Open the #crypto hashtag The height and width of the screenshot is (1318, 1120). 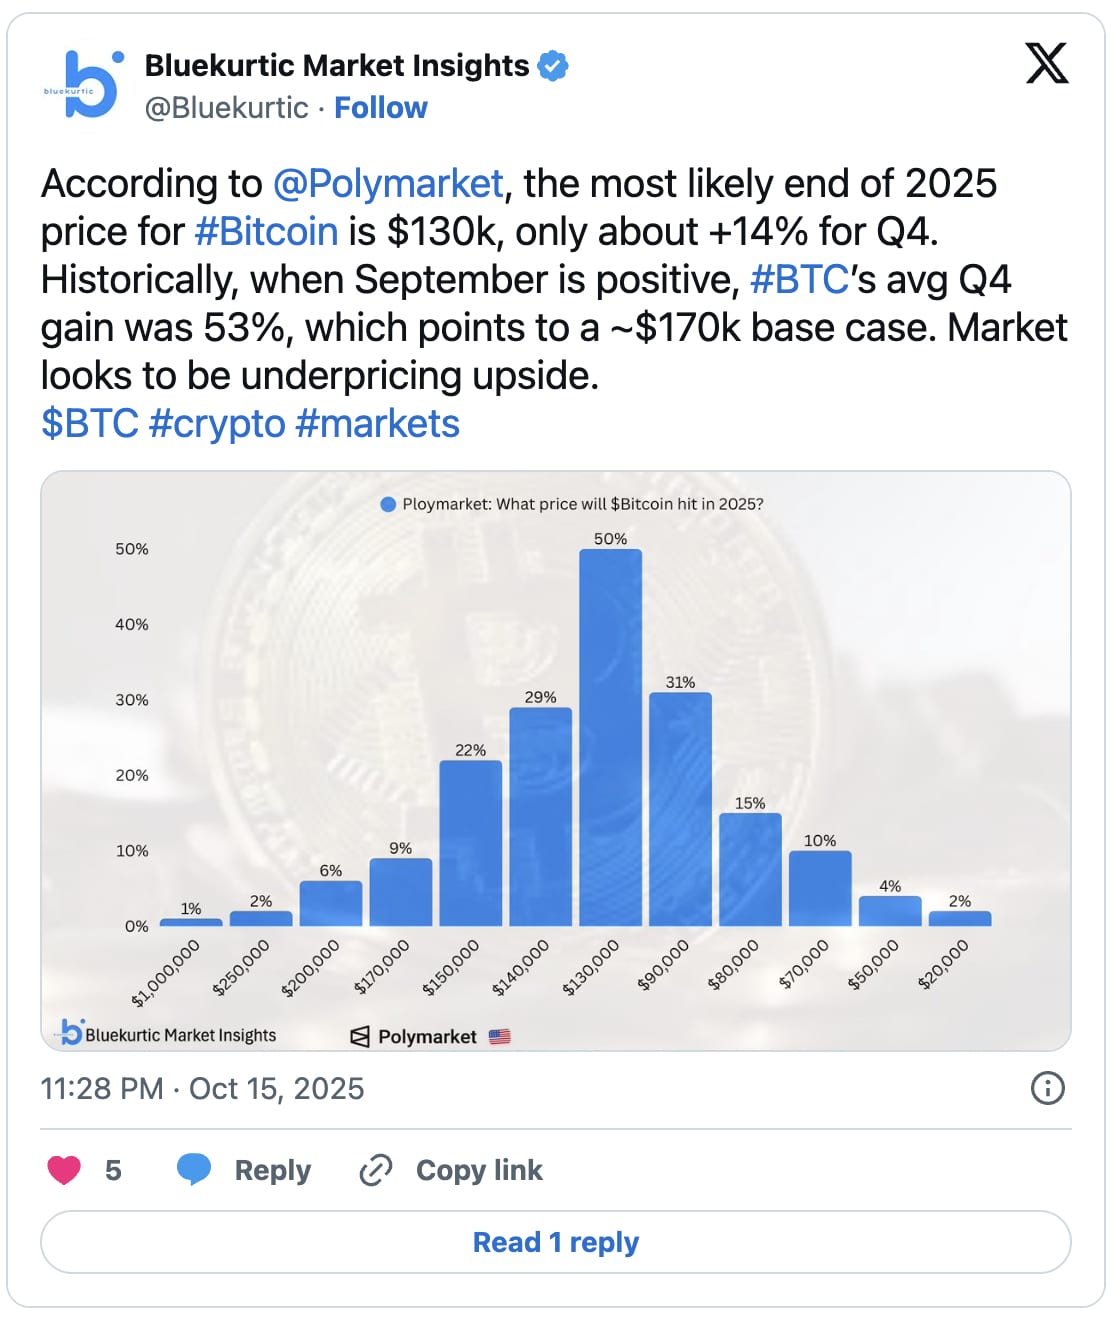(x=217, y=424)
